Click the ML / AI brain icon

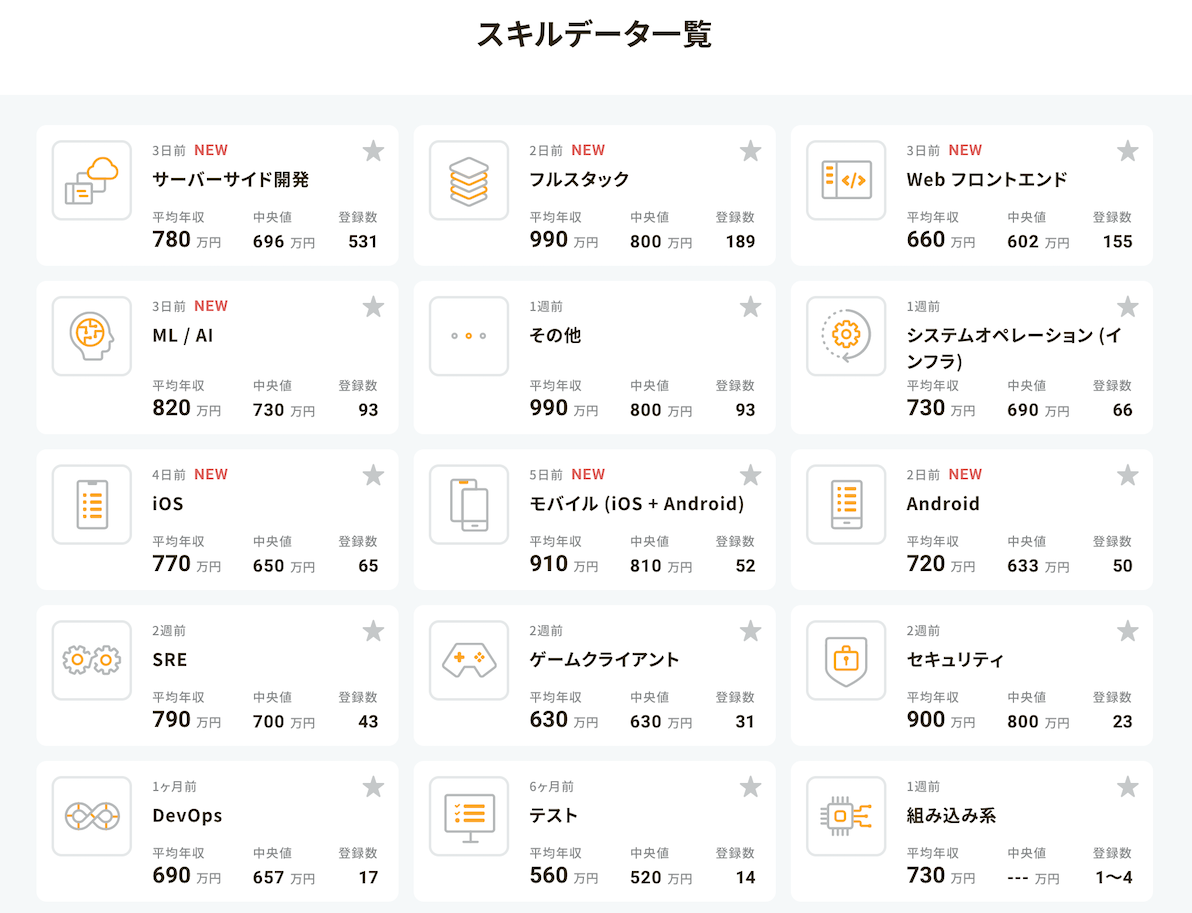coord(92,336)
